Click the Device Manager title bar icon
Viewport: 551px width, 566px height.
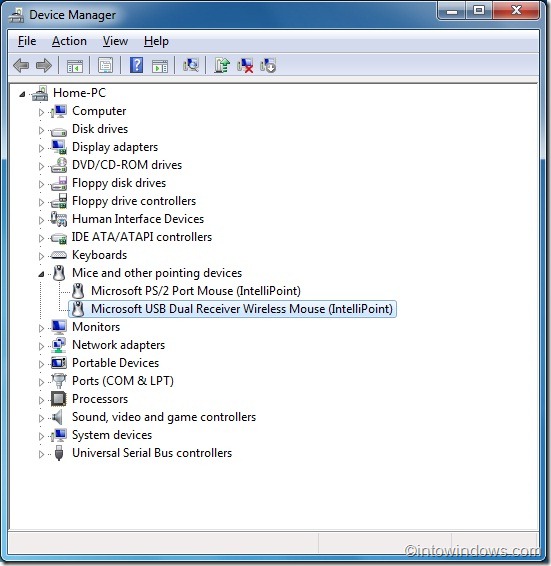pyautogui.click(x=16, y=15)
